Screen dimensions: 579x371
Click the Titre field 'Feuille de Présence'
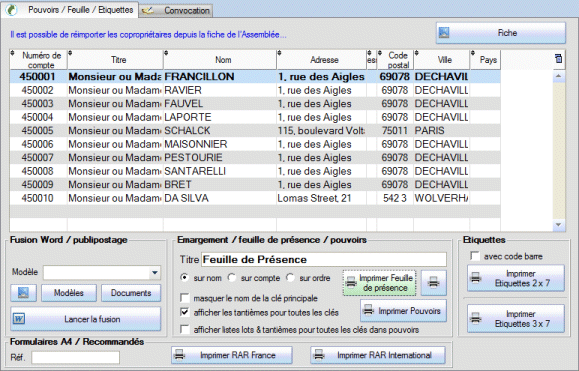point(324,260)
